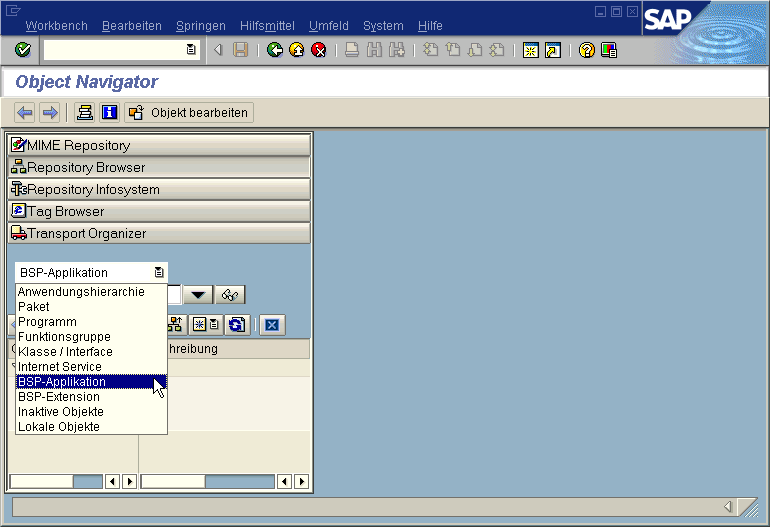Viewport: 770px width, 527px height.
Task: Click the status bar expand triangle
Action: click(728, 506)
